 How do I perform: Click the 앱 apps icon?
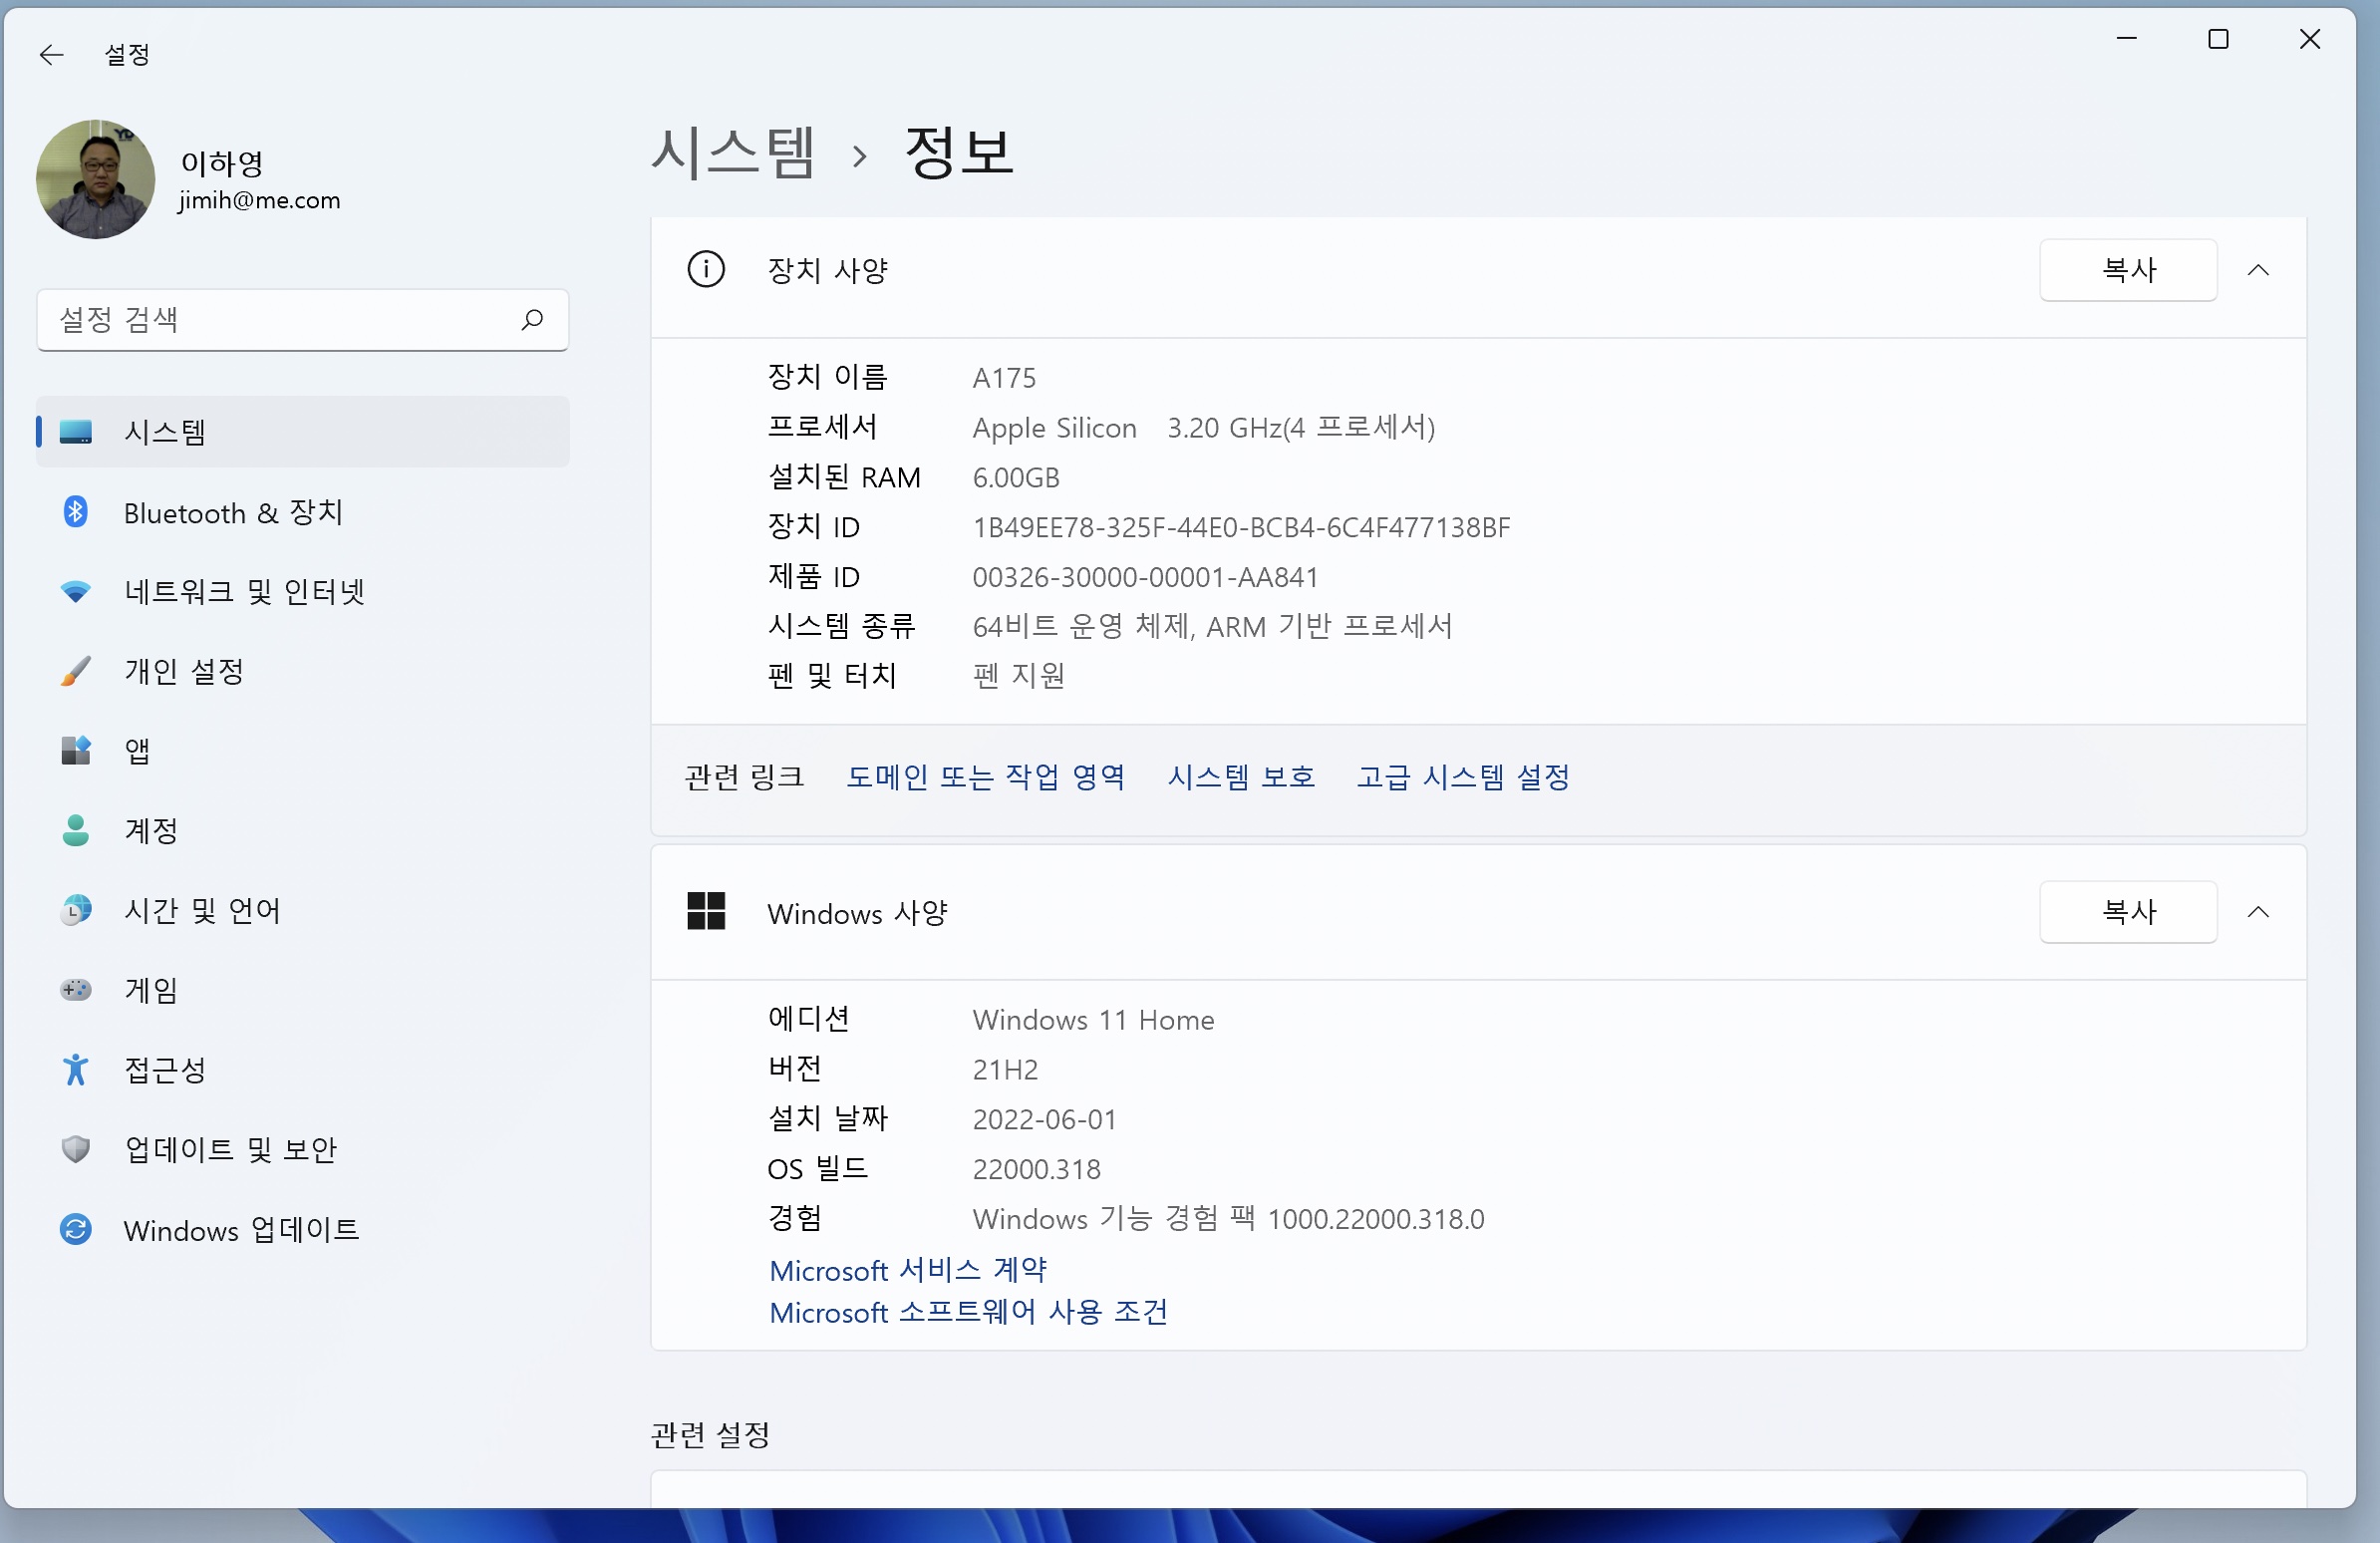coord(76,751)
